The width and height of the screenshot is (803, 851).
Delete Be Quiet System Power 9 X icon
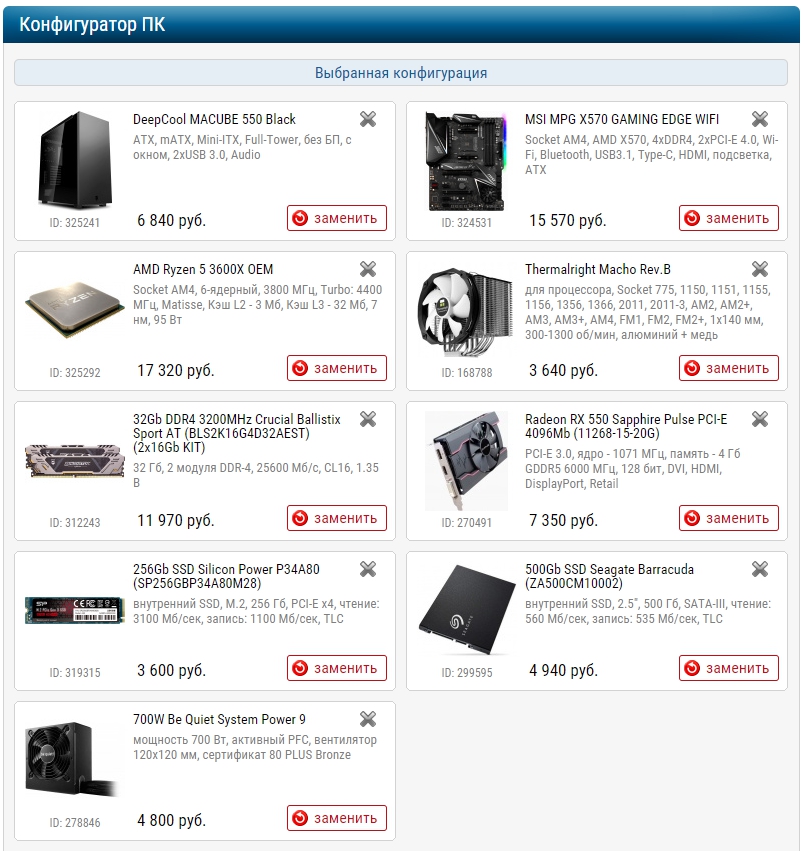pyautogui.click(x=368, y=719)
